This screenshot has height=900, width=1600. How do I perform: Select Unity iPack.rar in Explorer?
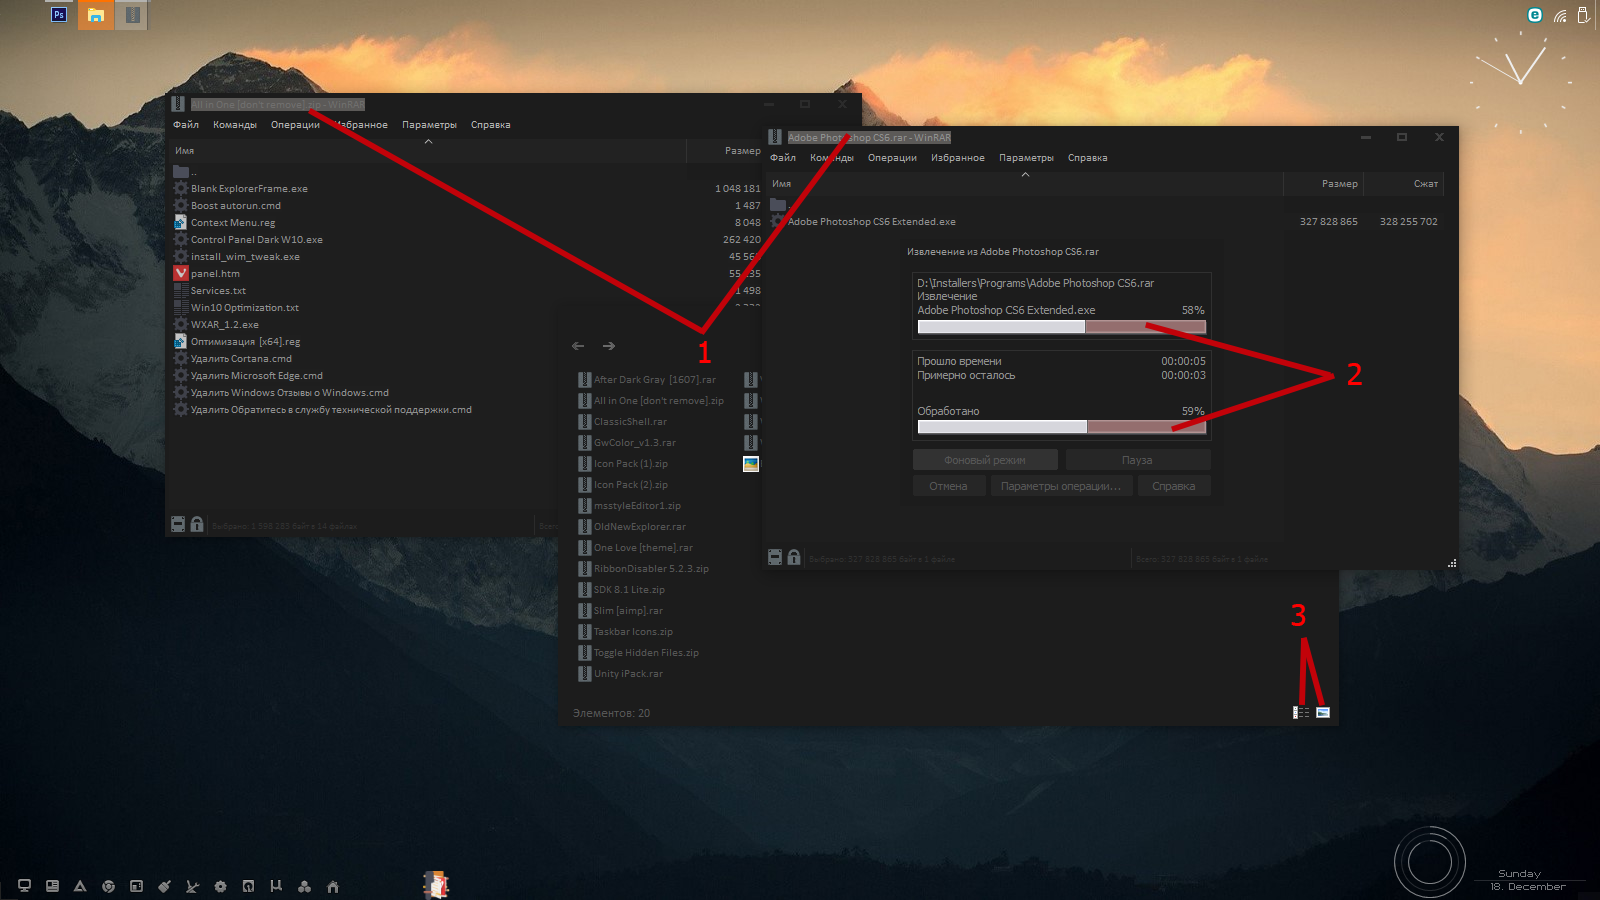620,674
